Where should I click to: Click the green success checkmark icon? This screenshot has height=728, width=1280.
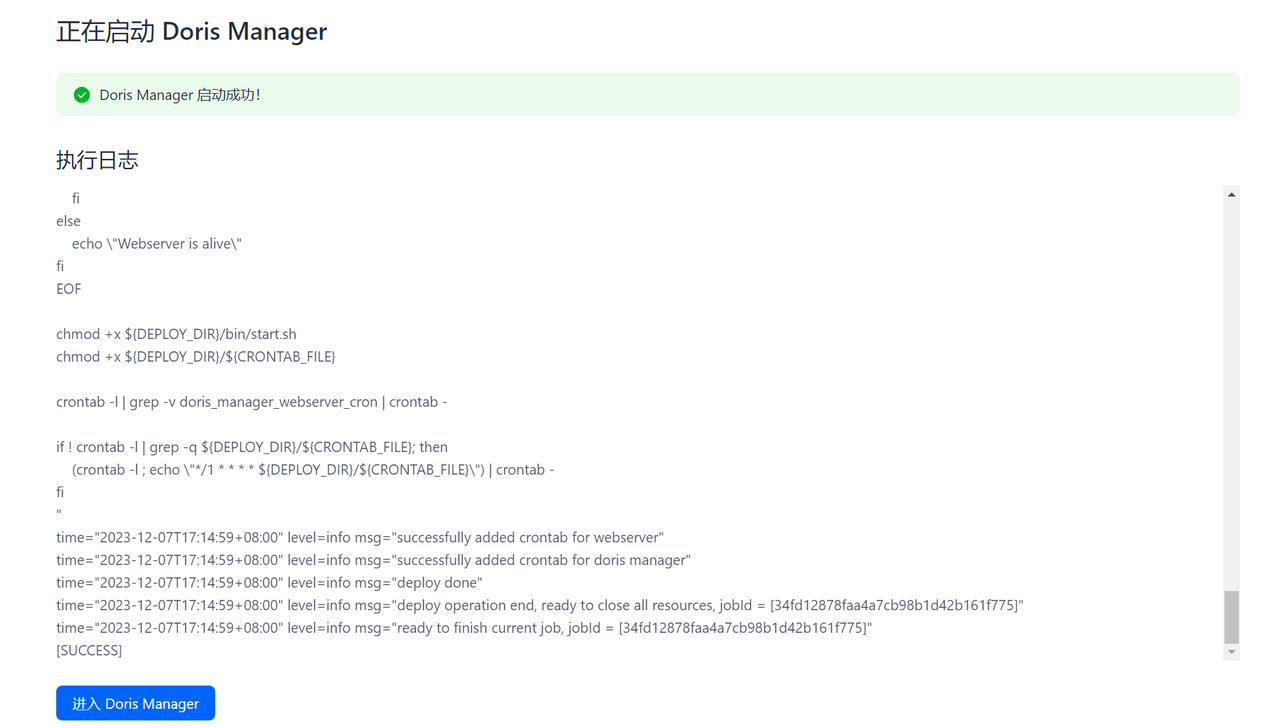tap(82, 95)
